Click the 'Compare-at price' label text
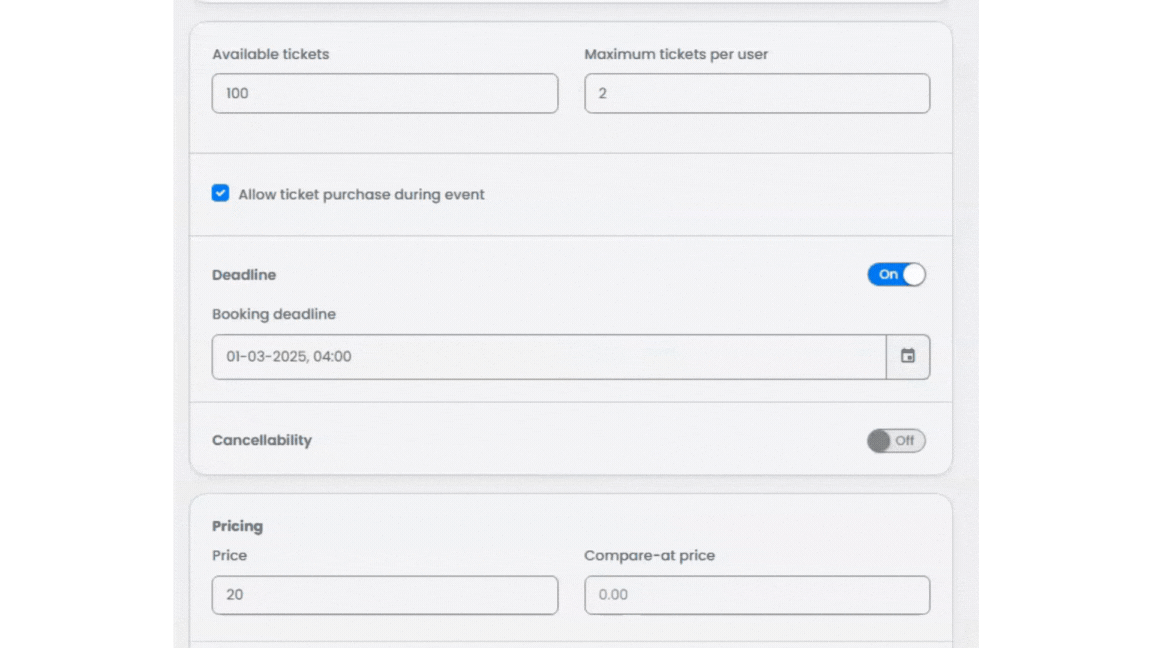1152x648 pixels. coord(649,555)
